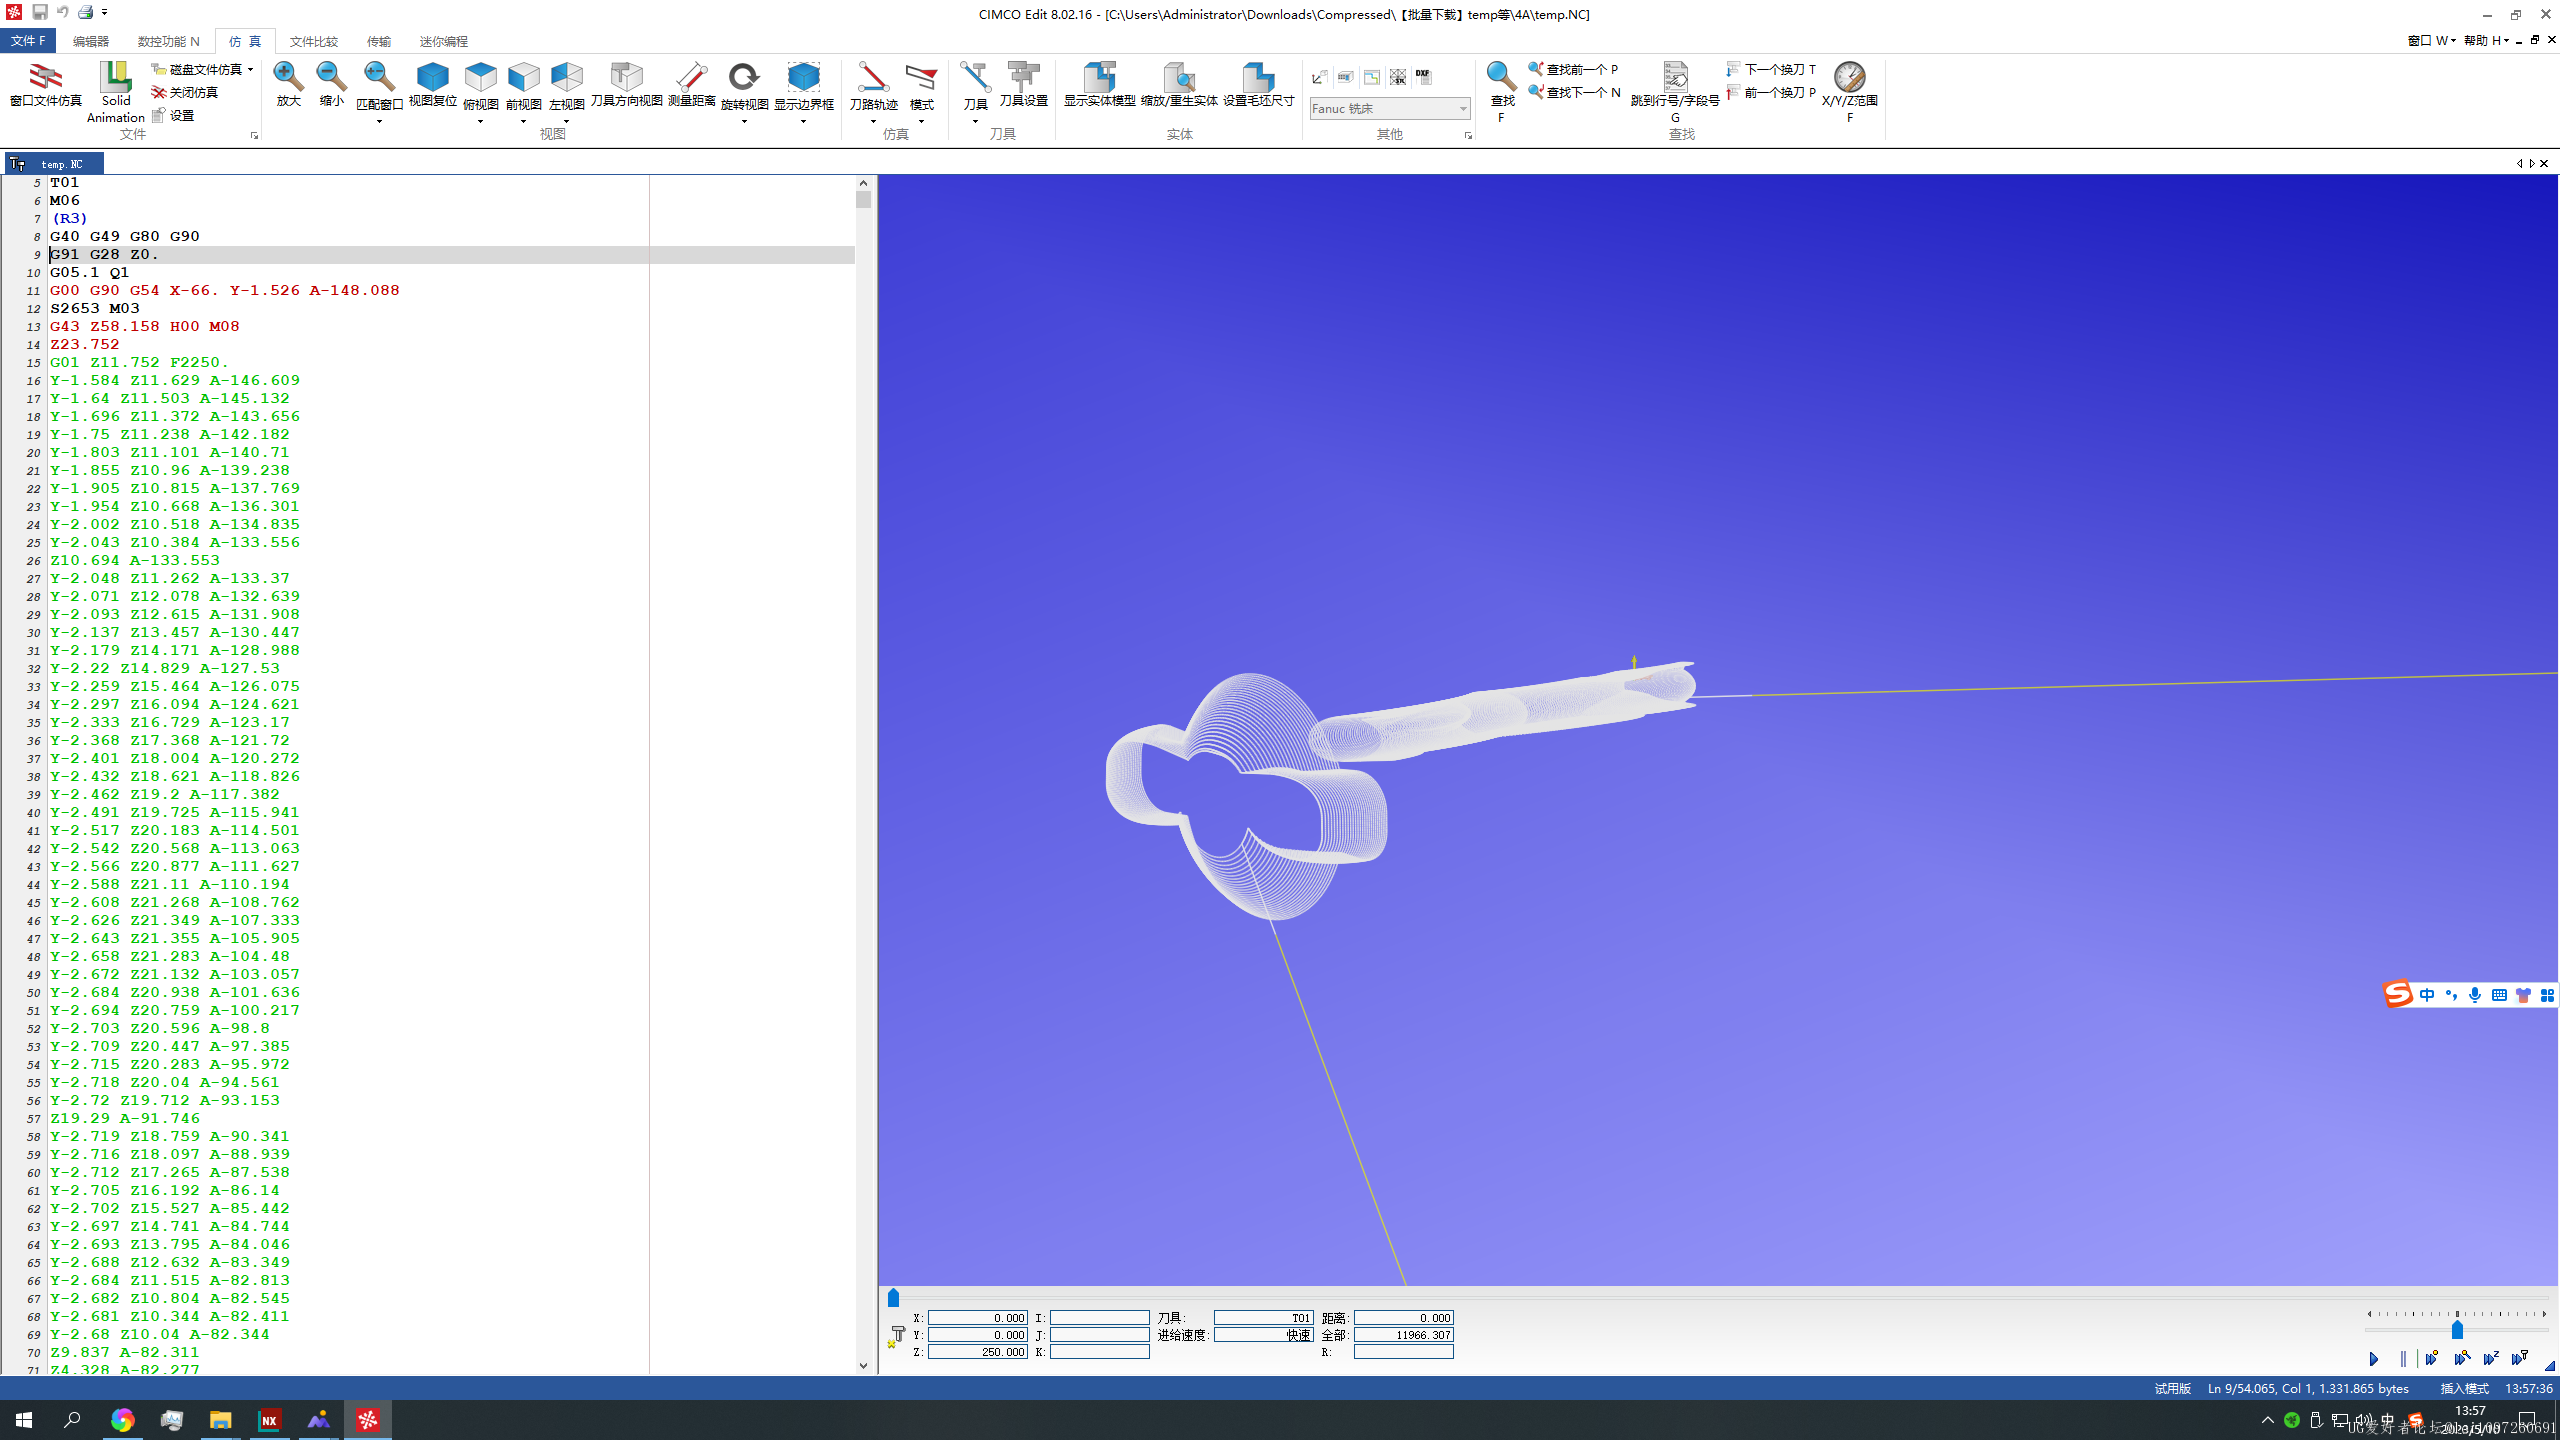Run to next tool change fast-forward button
The height and width of the screenshot is (1440, 2560).
coord(2520,1358)
